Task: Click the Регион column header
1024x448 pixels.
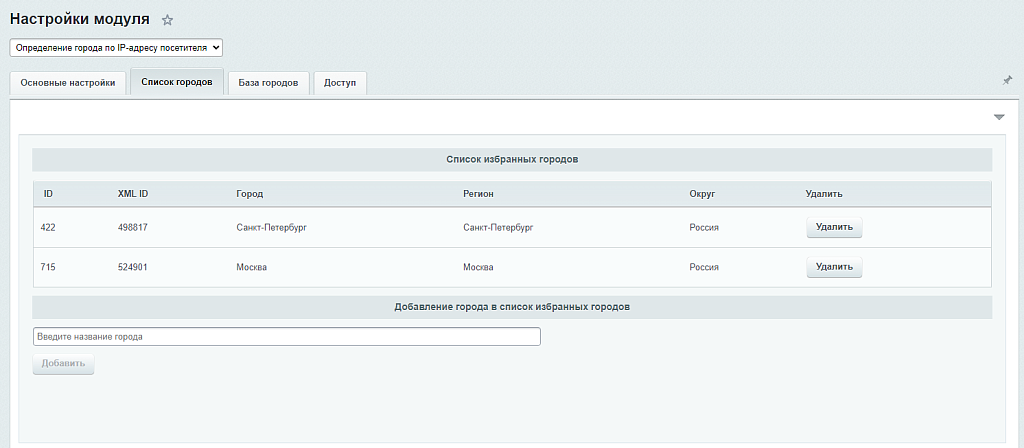Action: pos(479,193)
